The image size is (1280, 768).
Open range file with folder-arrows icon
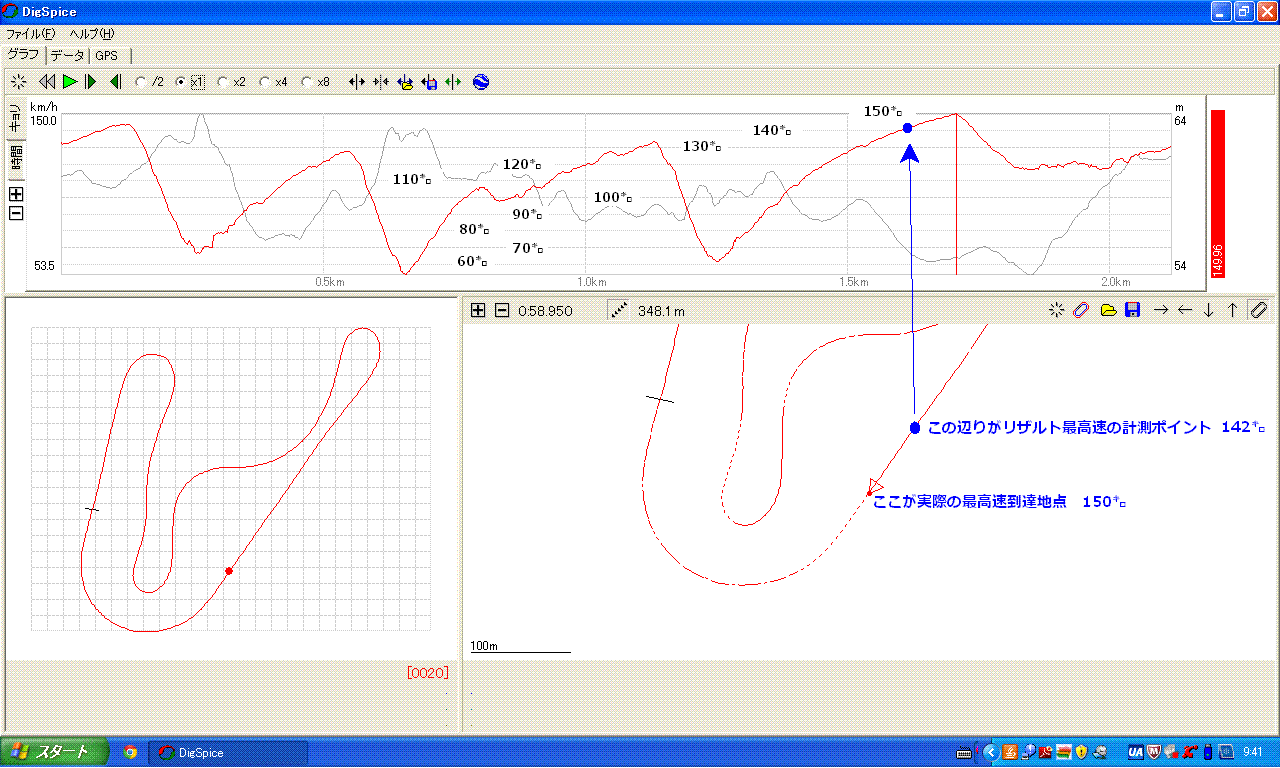[x=405, y=82]
